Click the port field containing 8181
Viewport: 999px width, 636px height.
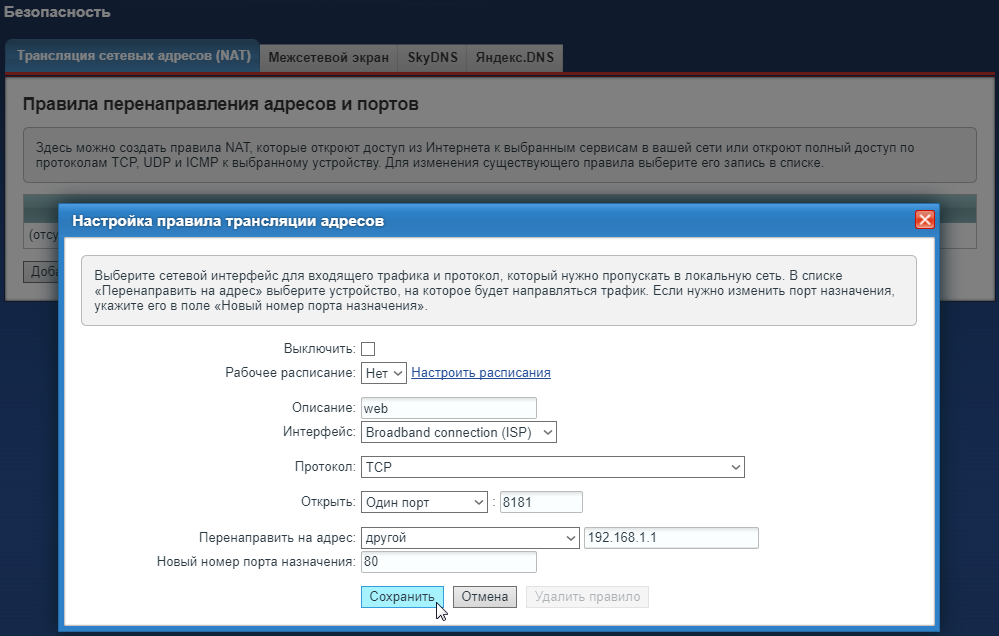tap(541, 501)
